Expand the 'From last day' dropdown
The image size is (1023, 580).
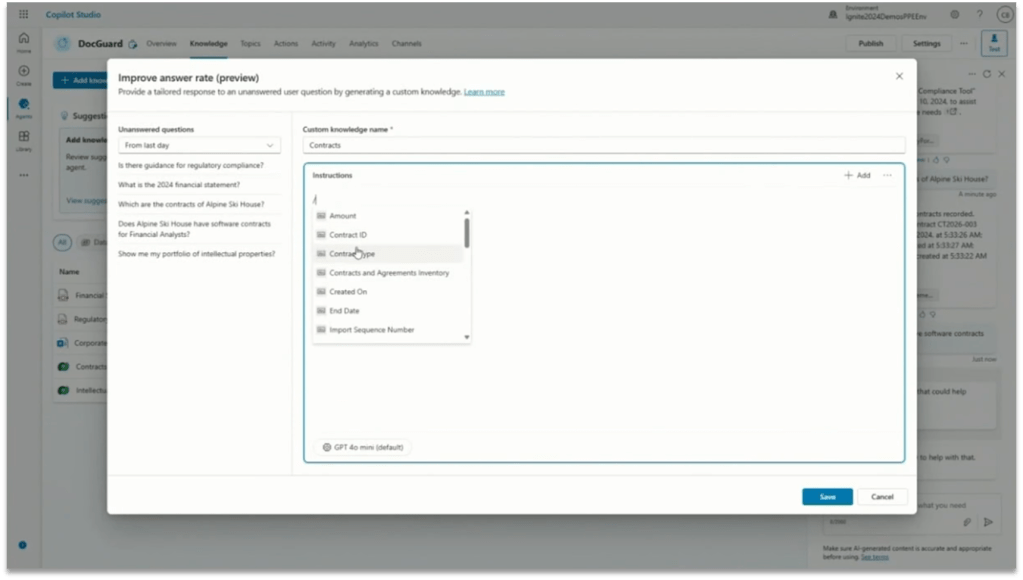(199, 145)
